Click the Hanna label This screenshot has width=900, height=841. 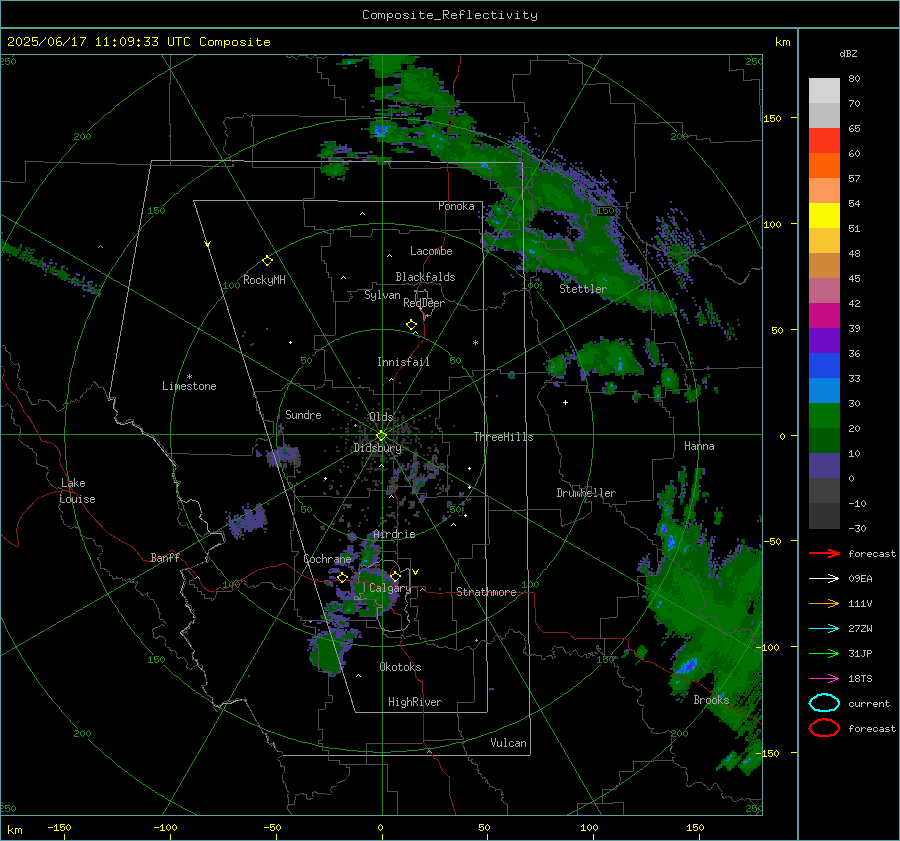[x=699, y=446]
